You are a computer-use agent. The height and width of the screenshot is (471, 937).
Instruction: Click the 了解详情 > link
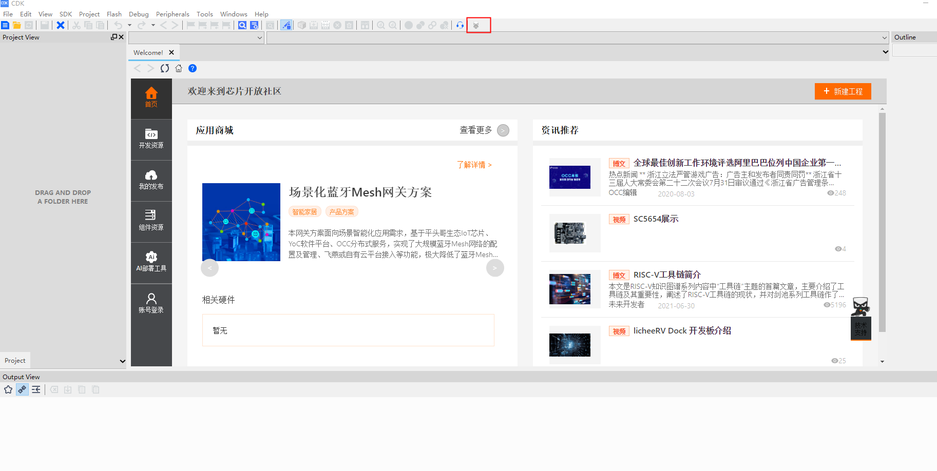click(474, 165)
